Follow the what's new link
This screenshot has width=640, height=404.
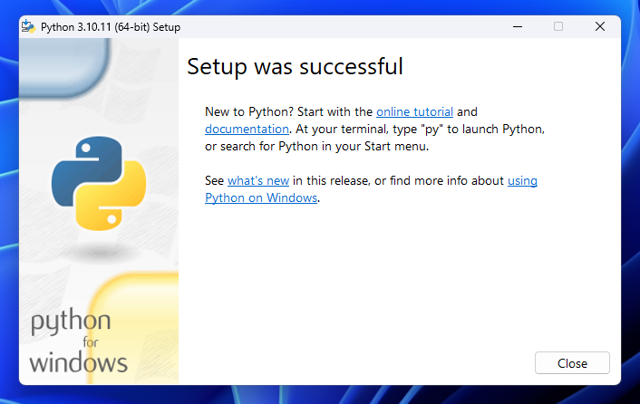tap(258, 181)
